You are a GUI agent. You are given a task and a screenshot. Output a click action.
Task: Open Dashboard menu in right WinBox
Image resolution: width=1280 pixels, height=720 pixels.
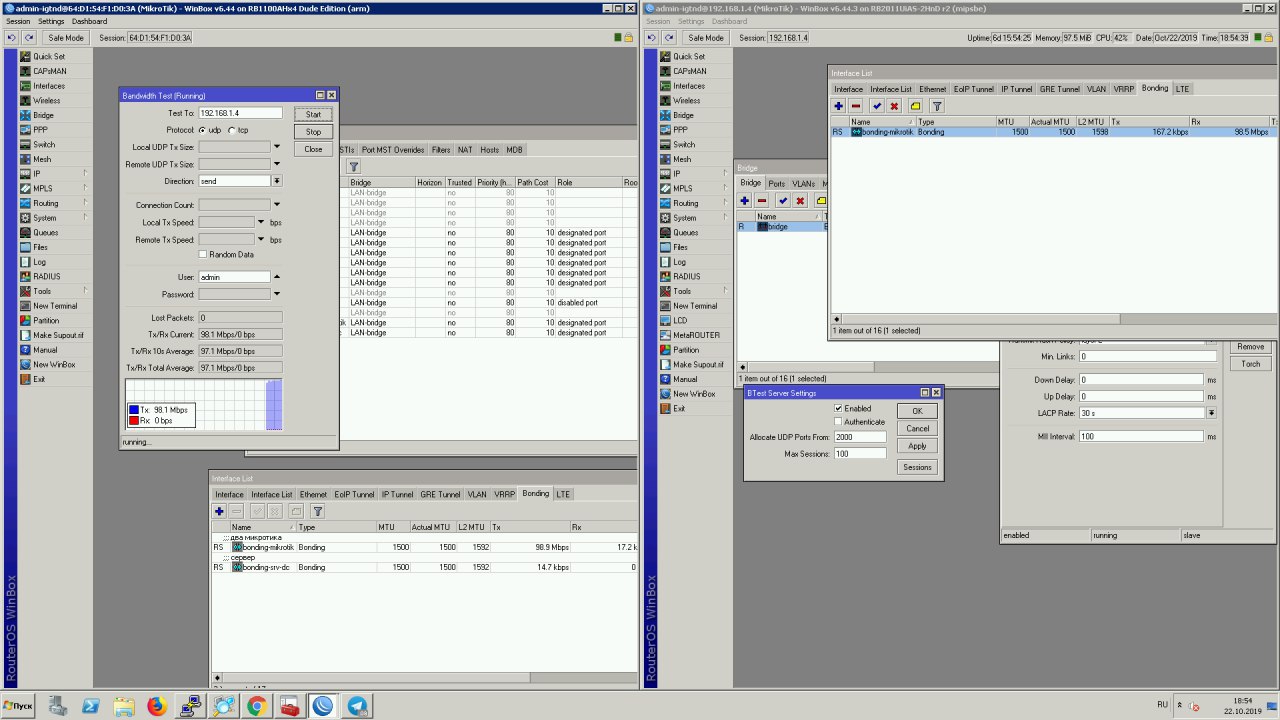click(x=729, y=21)
